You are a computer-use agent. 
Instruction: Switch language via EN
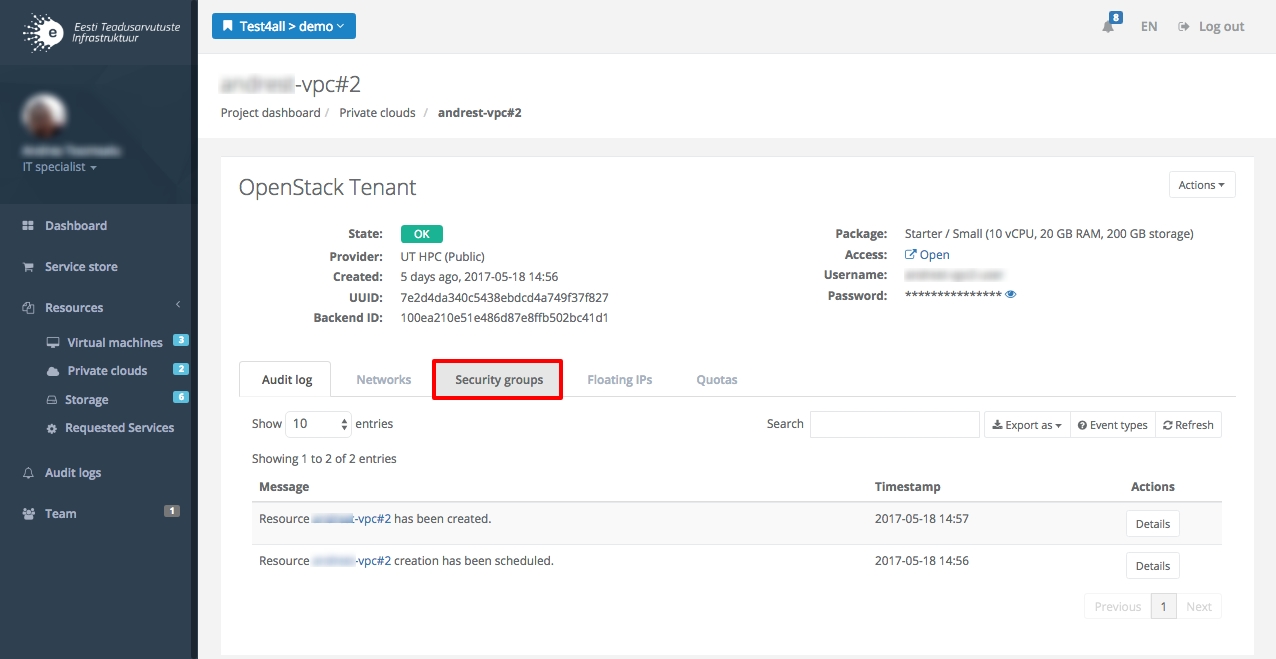1149,27
